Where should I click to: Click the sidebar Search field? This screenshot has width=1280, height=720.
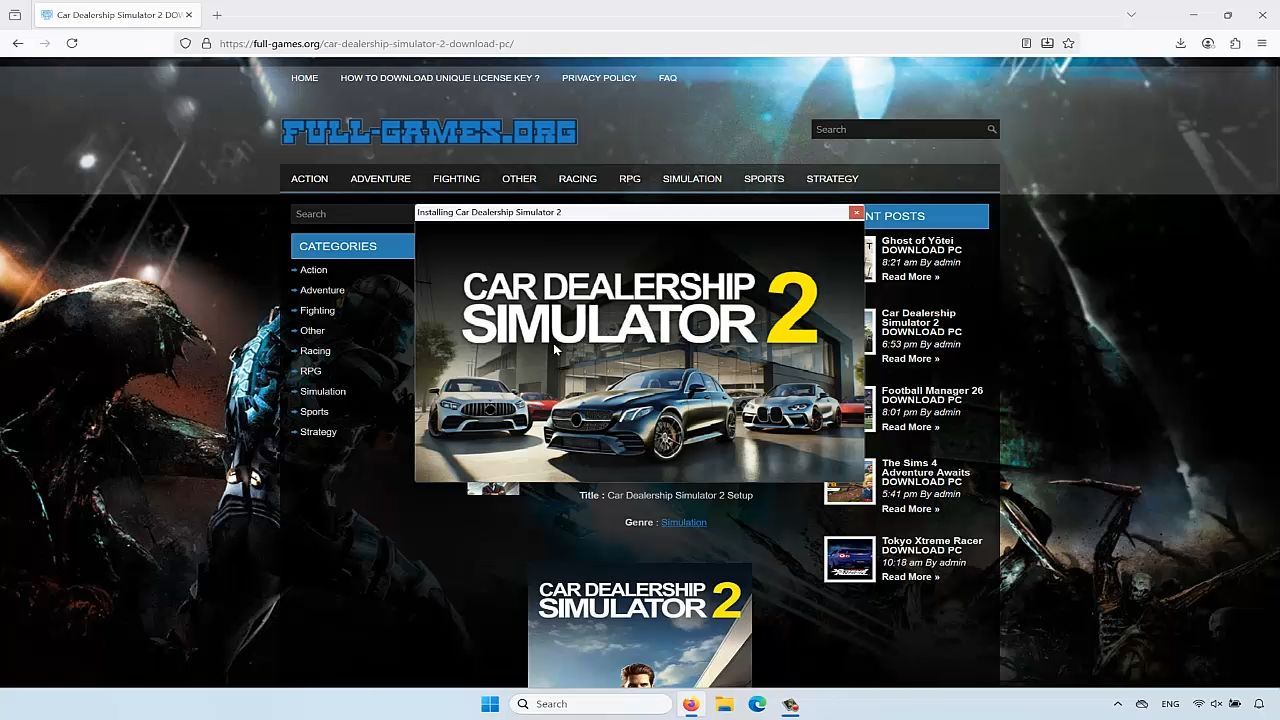click(x=353, y=214)
